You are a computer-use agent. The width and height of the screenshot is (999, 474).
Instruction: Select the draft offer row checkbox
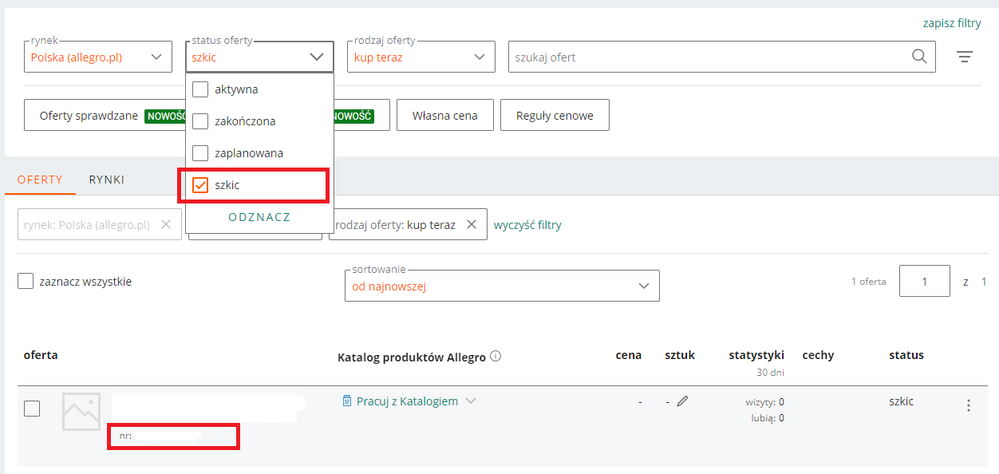click(x=32, y=408)
